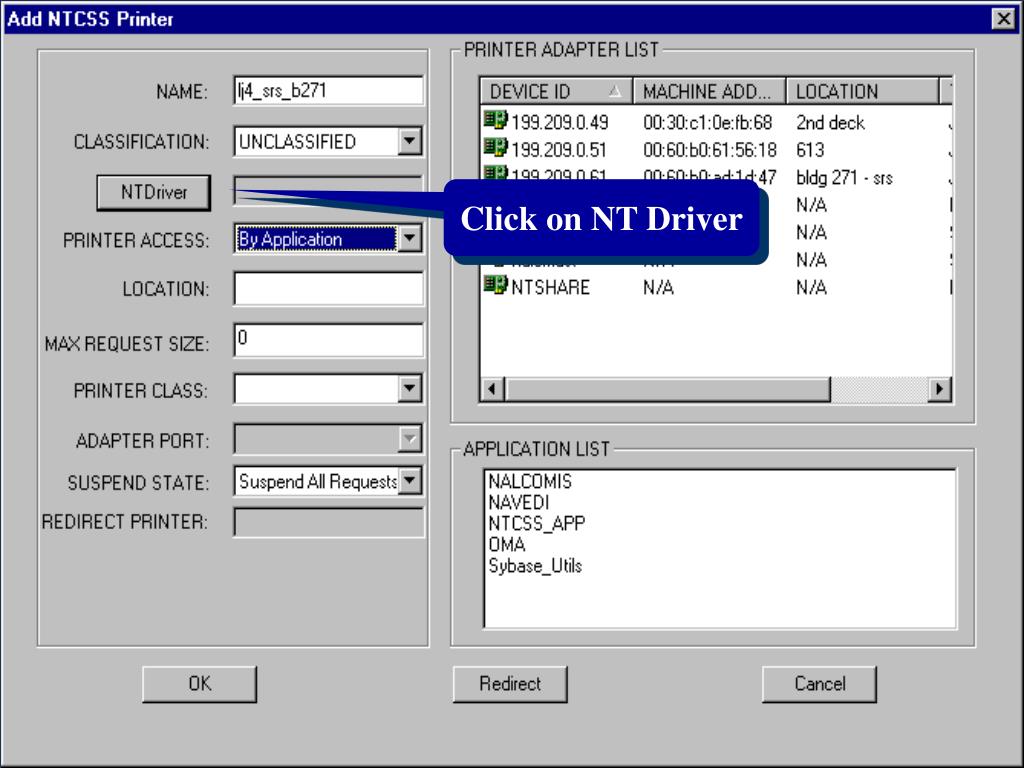Expand the PRINTER ACCESS dropdown arrow
This screenshot has height=768, width=1024.
click(x=409, y=238)
